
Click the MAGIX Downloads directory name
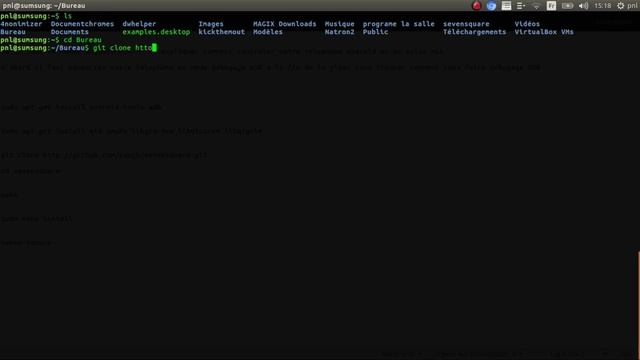click(285, 24)
